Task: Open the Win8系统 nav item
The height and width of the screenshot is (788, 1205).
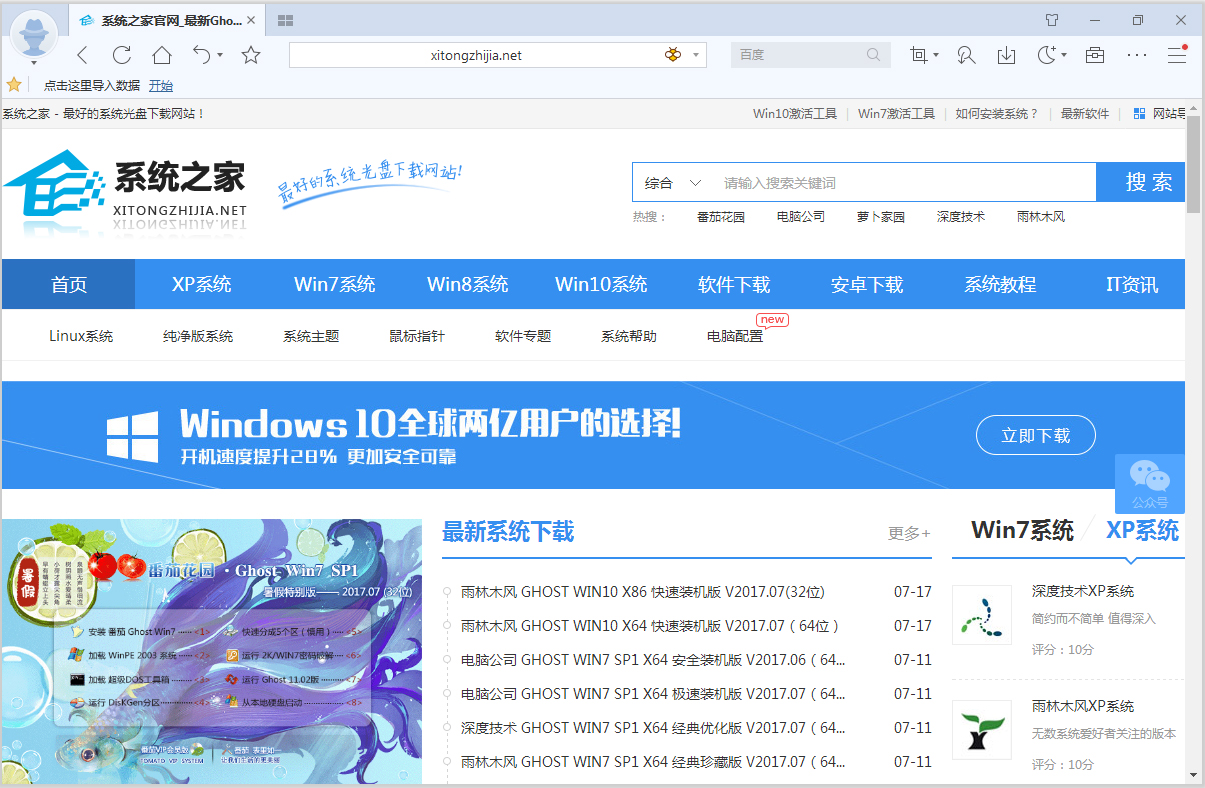Action: point(468,284)
